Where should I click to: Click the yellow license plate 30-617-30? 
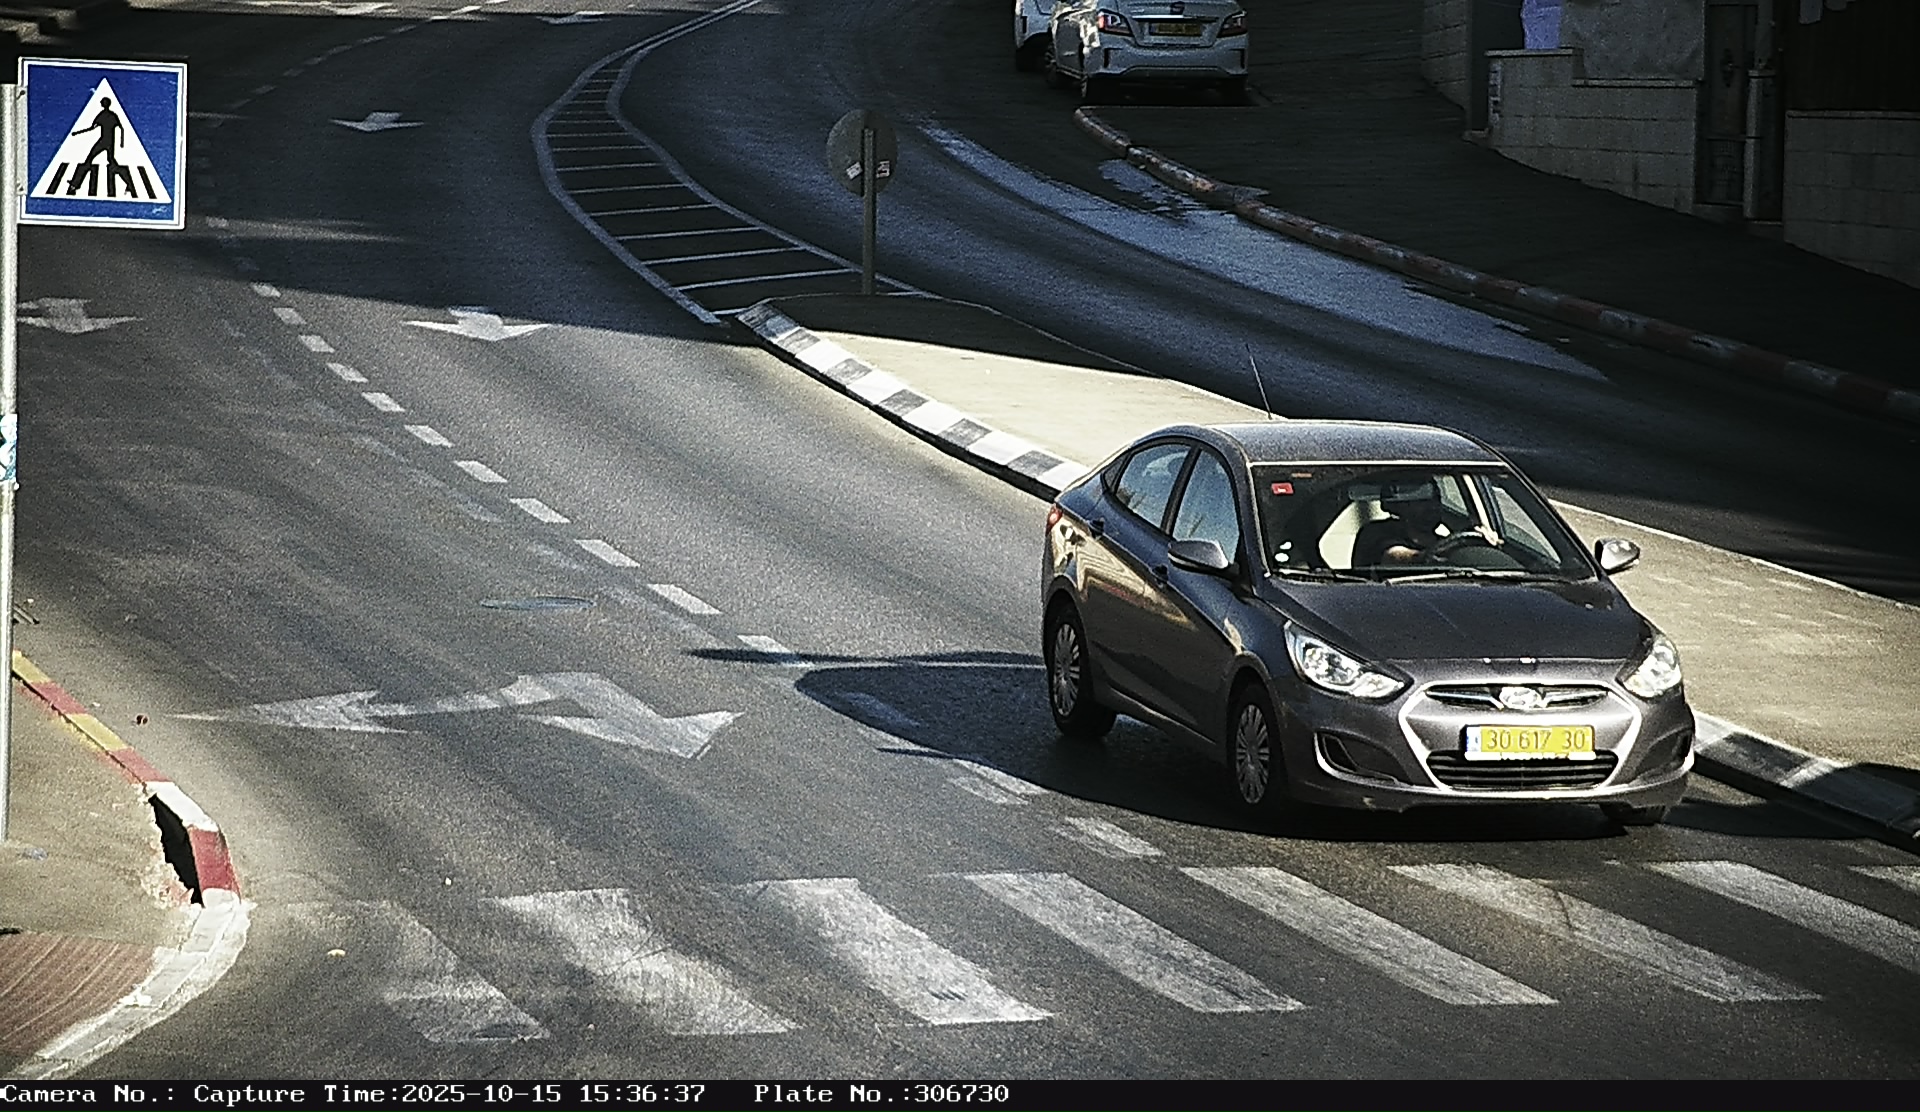[1529, 741]
